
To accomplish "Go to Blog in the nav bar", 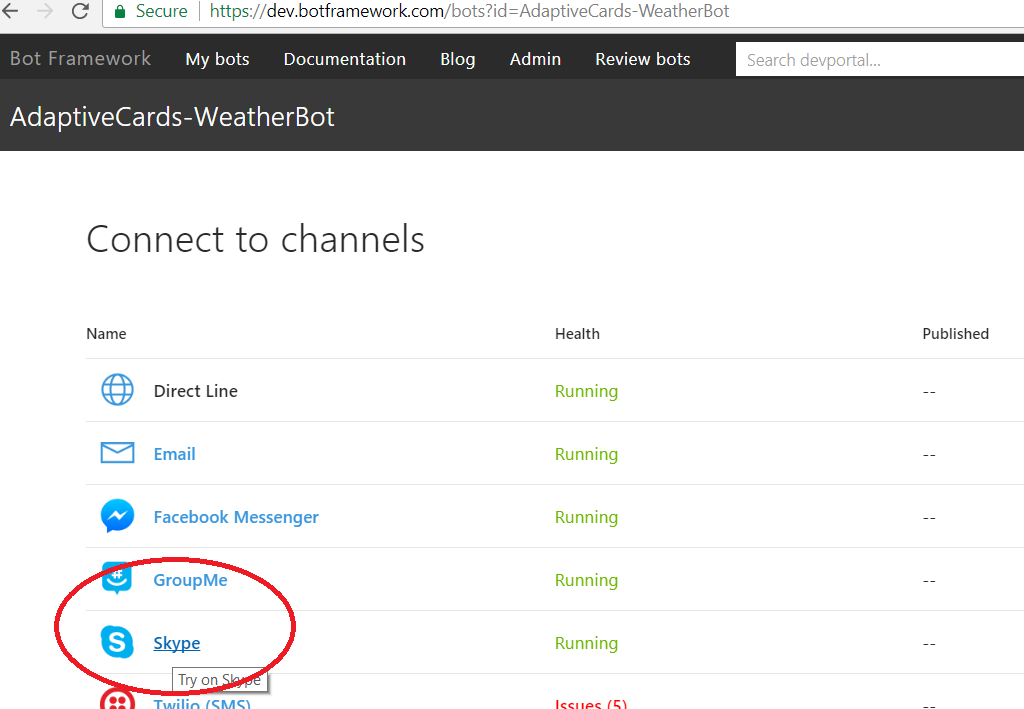I will coord(458,59).
